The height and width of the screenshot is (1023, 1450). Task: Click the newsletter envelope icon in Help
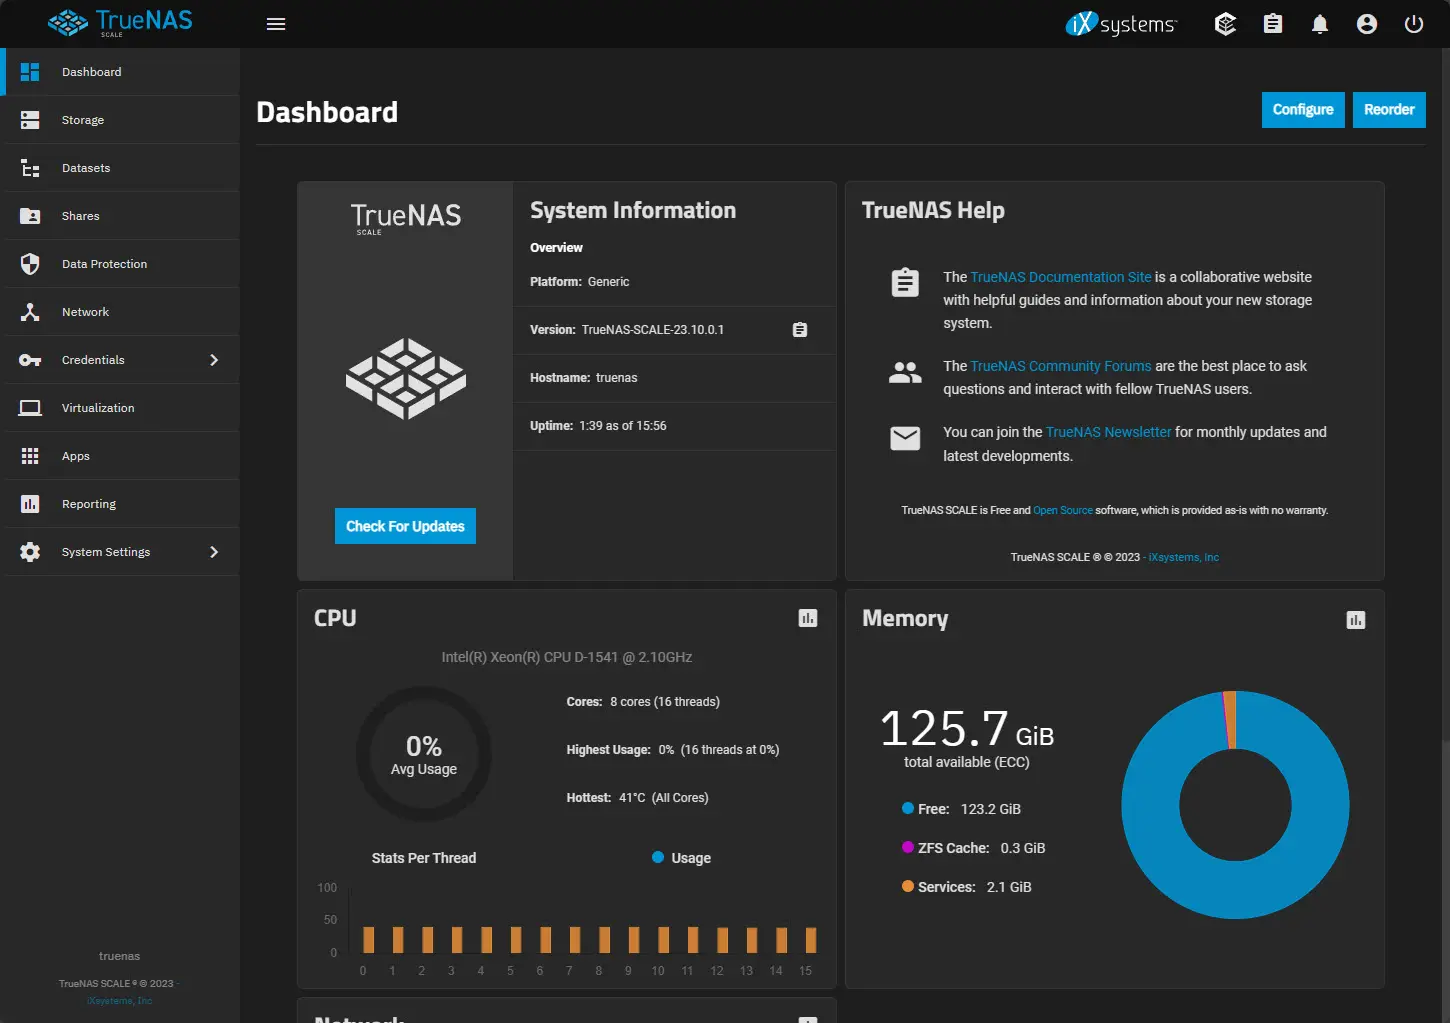coord(905,438)
